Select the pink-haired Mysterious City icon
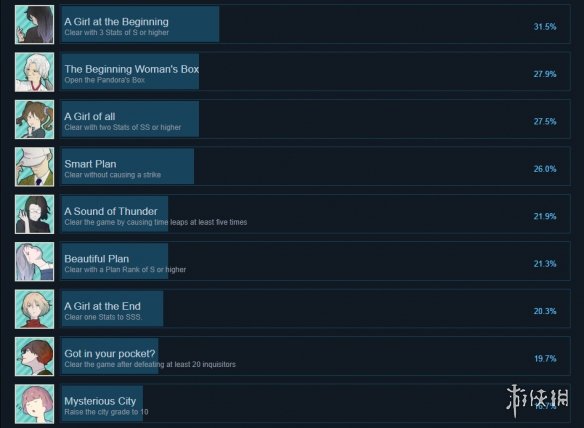584x428 pixels. click(34, 404)
